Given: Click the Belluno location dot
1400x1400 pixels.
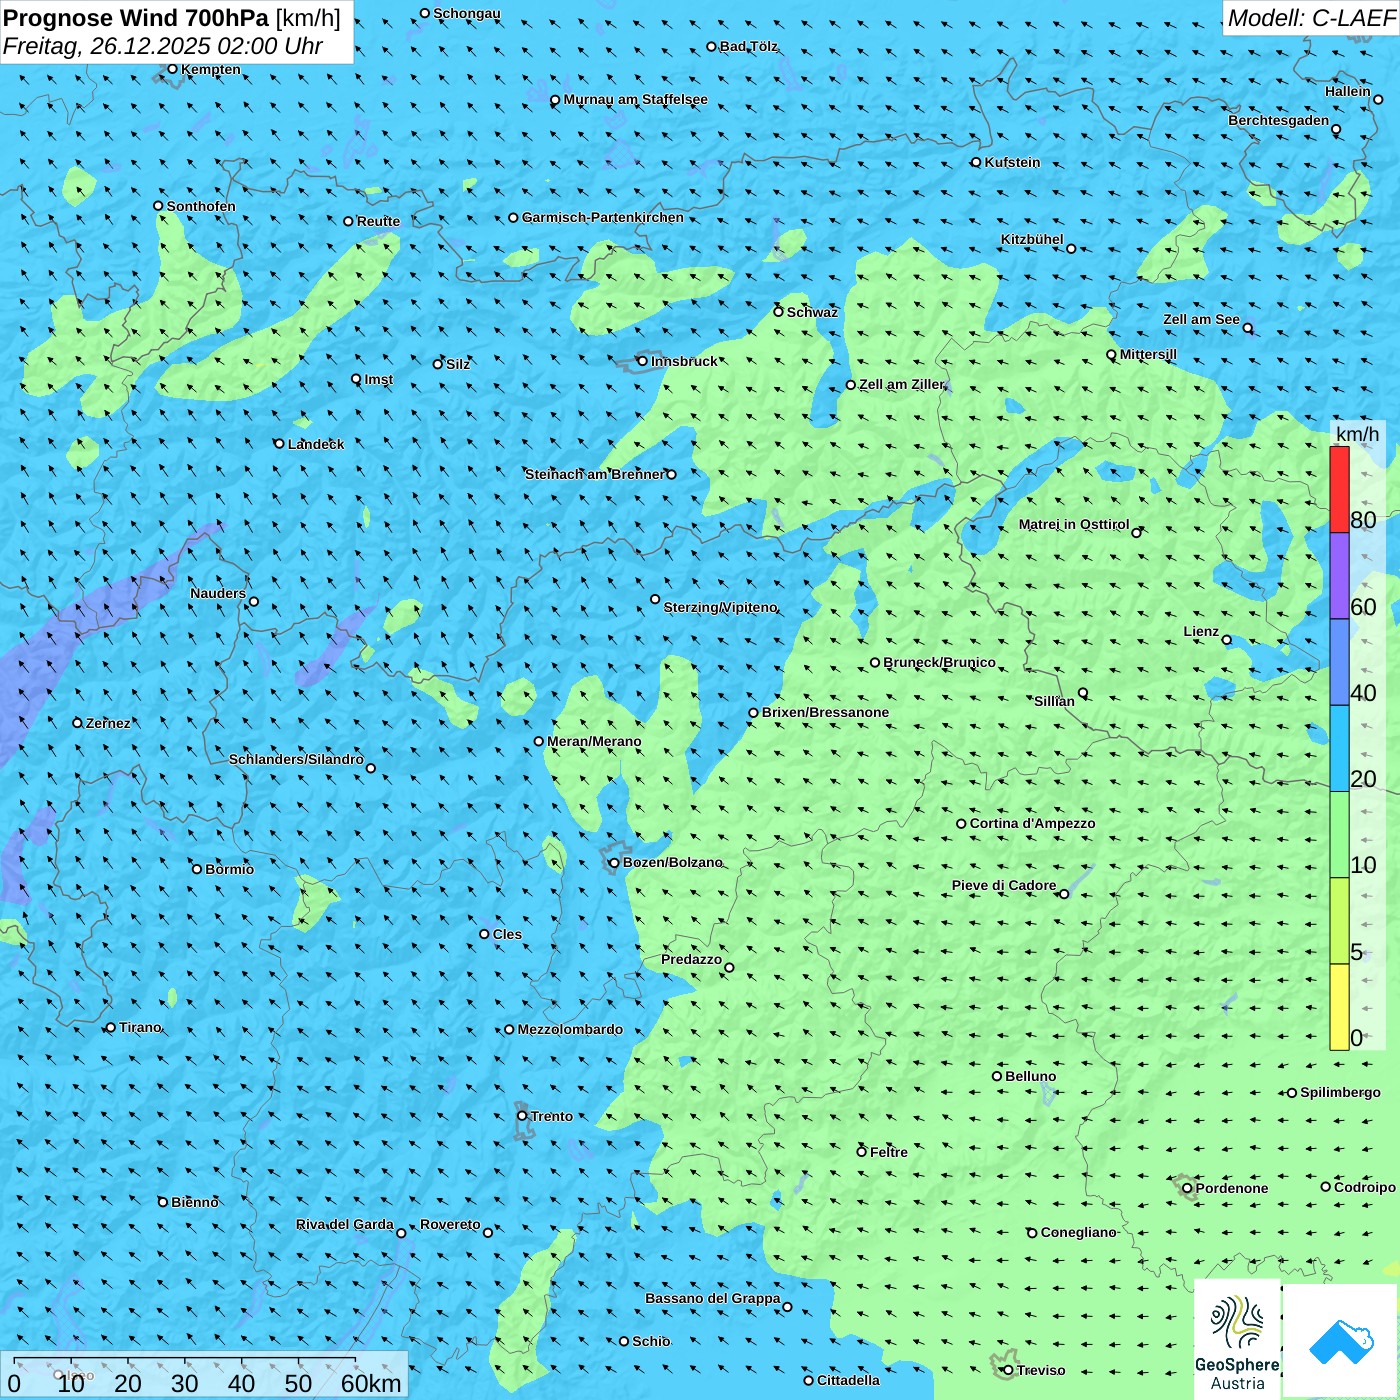Looking at the screenshot, I should tap(997, 1076).
